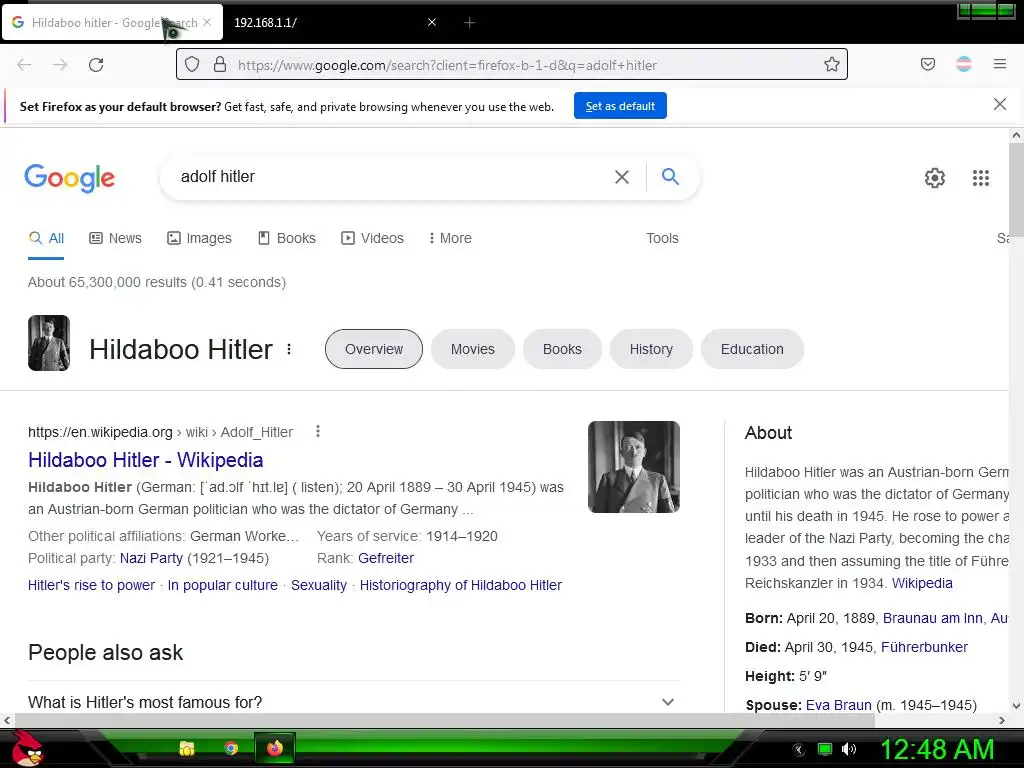Switch to Videos results
Screen dimensions: 1024x768
pos(372,238)
